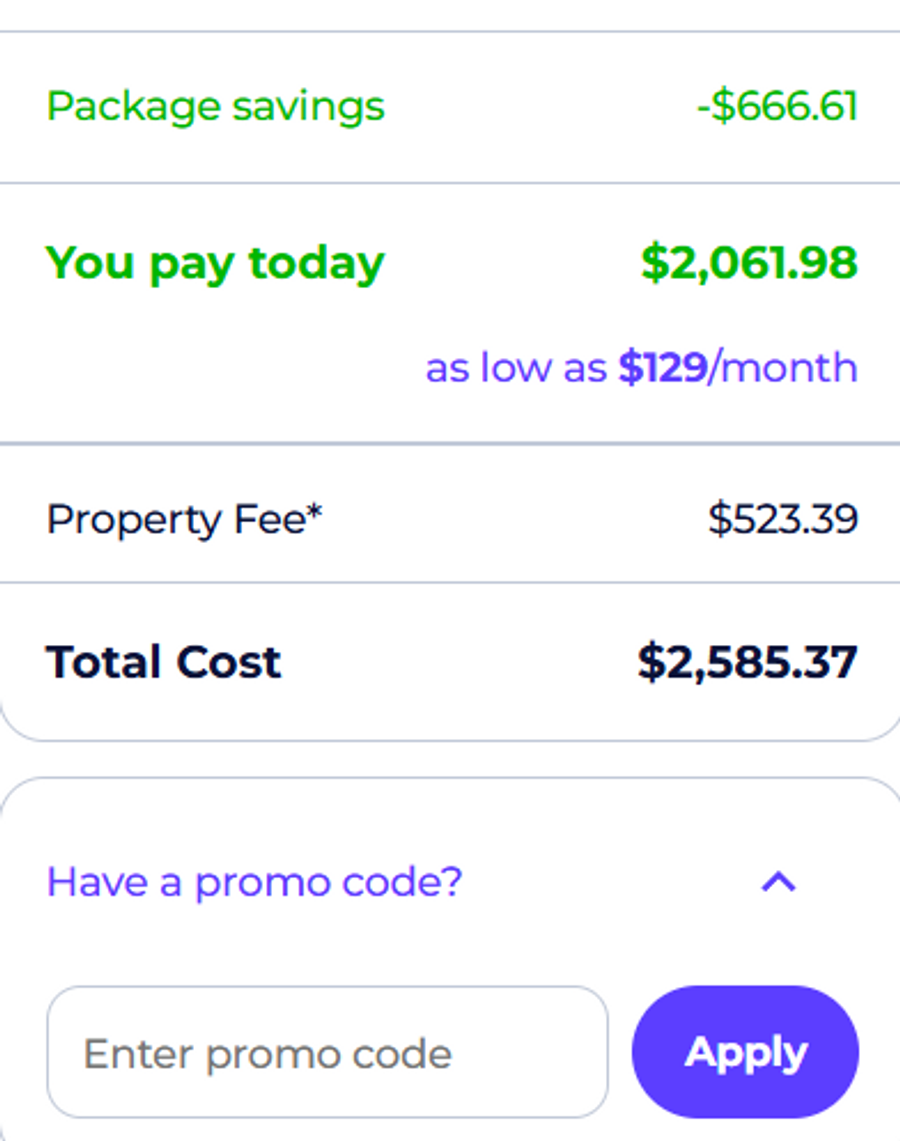Select the Total Cost label
900x1141 pixels.
(164, 662)
